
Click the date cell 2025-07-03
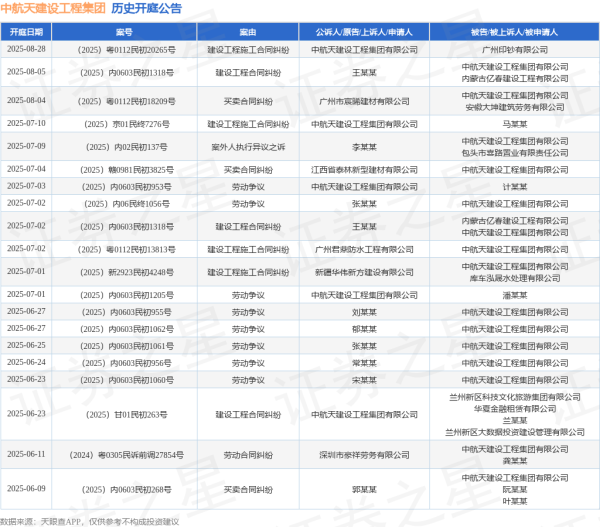(x=26, y=186)
